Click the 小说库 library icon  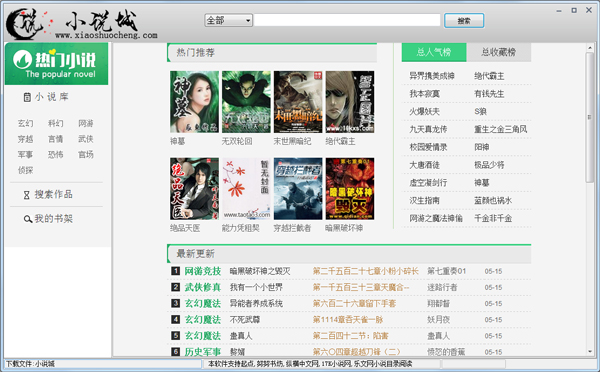(27, 97)
